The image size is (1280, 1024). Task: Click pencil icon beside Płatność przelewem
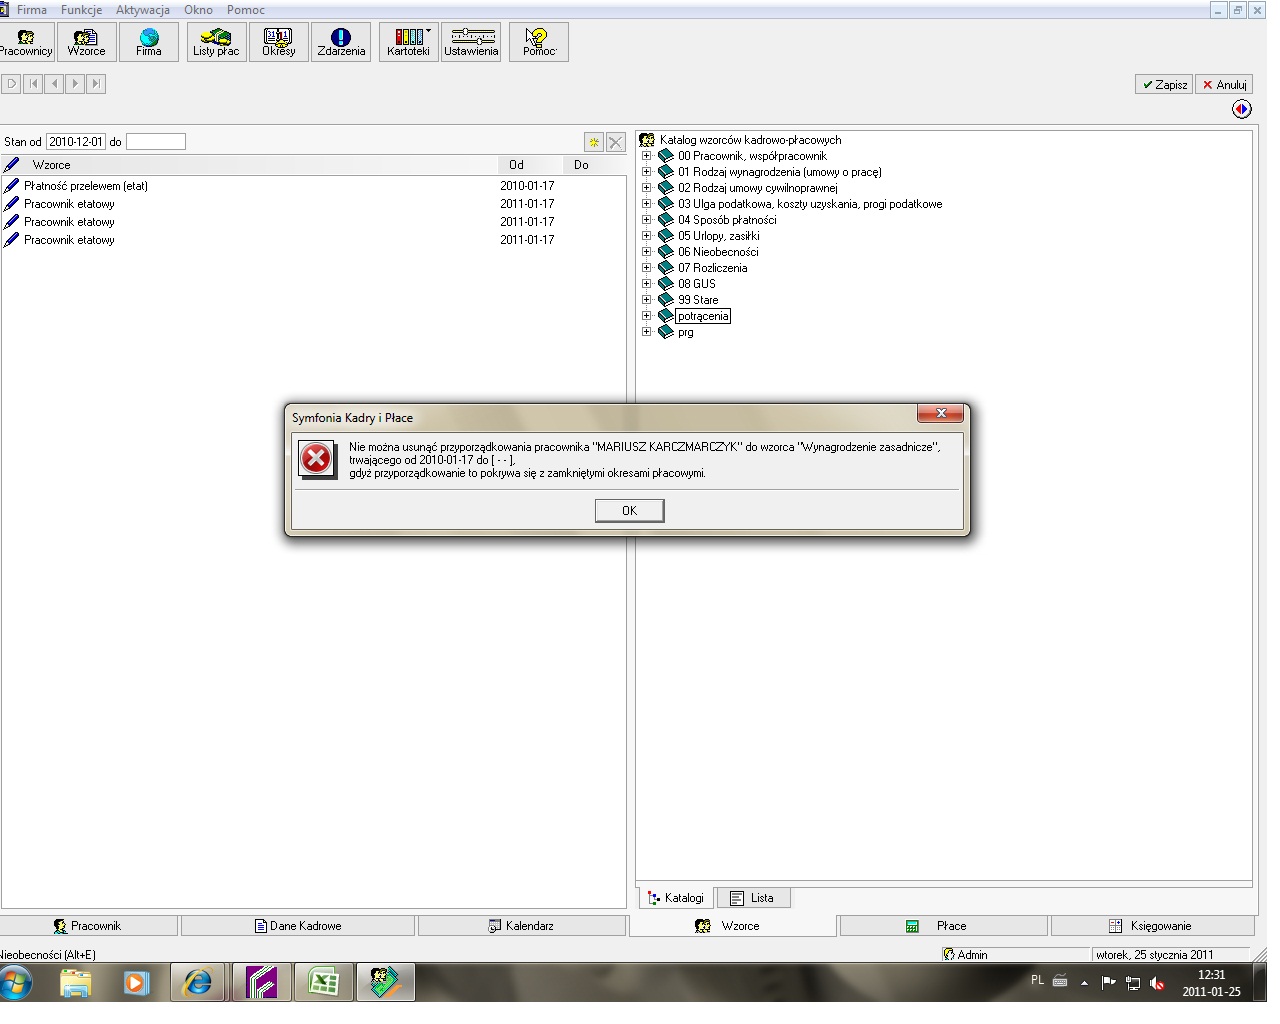[x=12, y=185]
